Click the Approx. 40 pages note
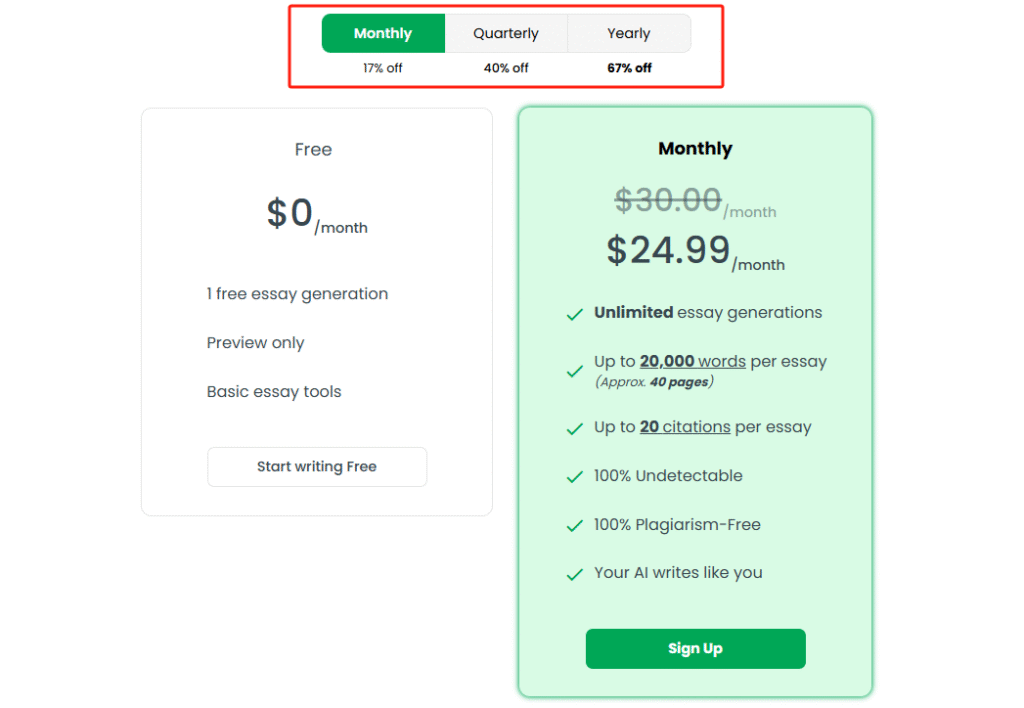Screen dimensions: 1024x708 654,382
